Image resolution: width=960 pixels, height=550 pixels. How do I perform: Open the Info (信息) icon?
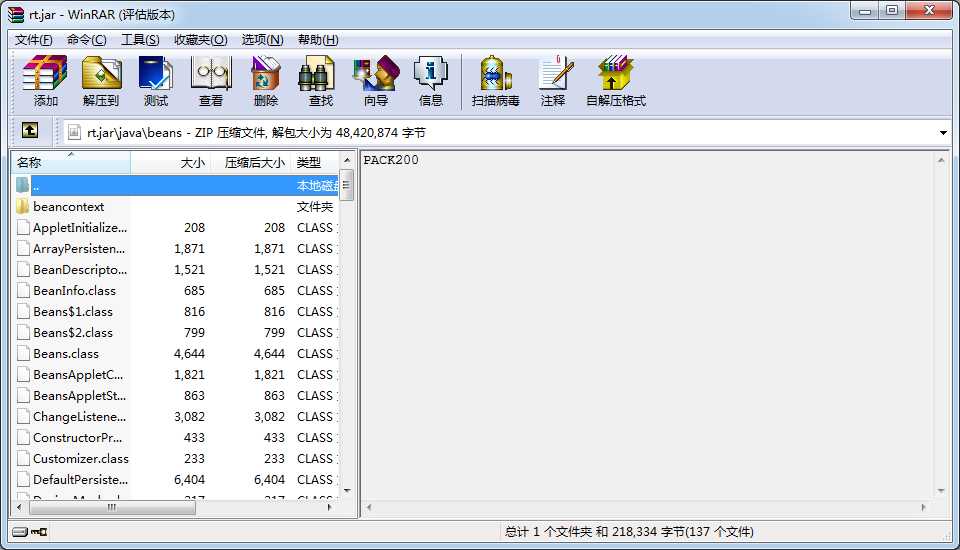[x=430, y=81]
